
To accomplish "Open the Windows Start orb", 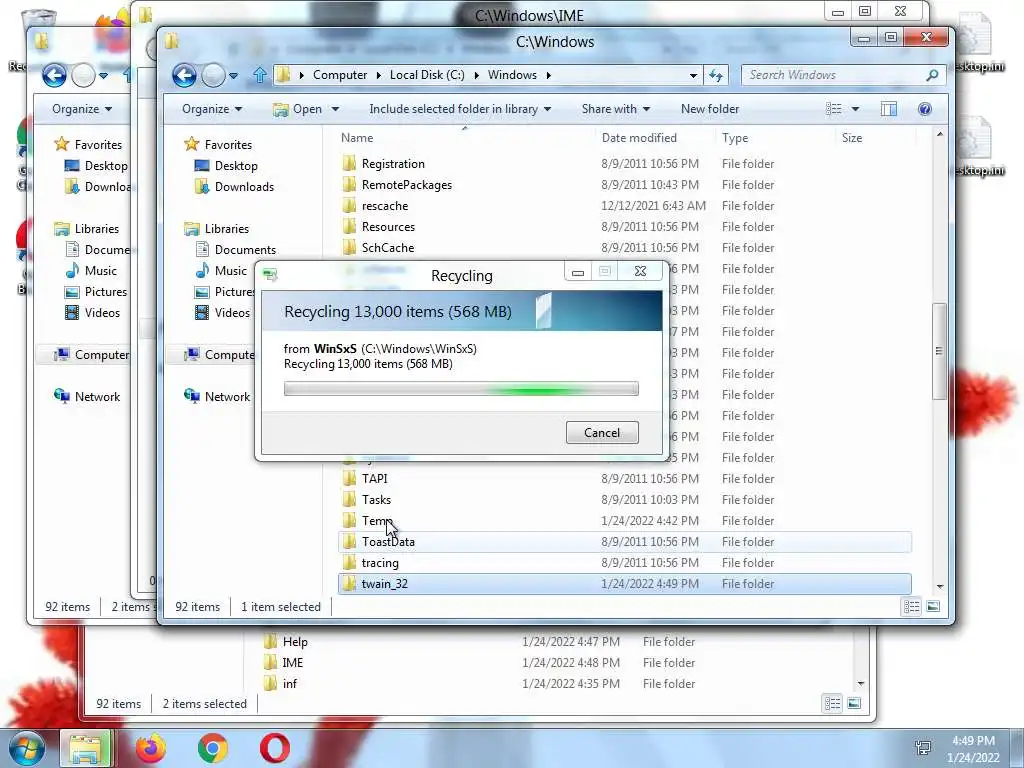I will 26,748.
